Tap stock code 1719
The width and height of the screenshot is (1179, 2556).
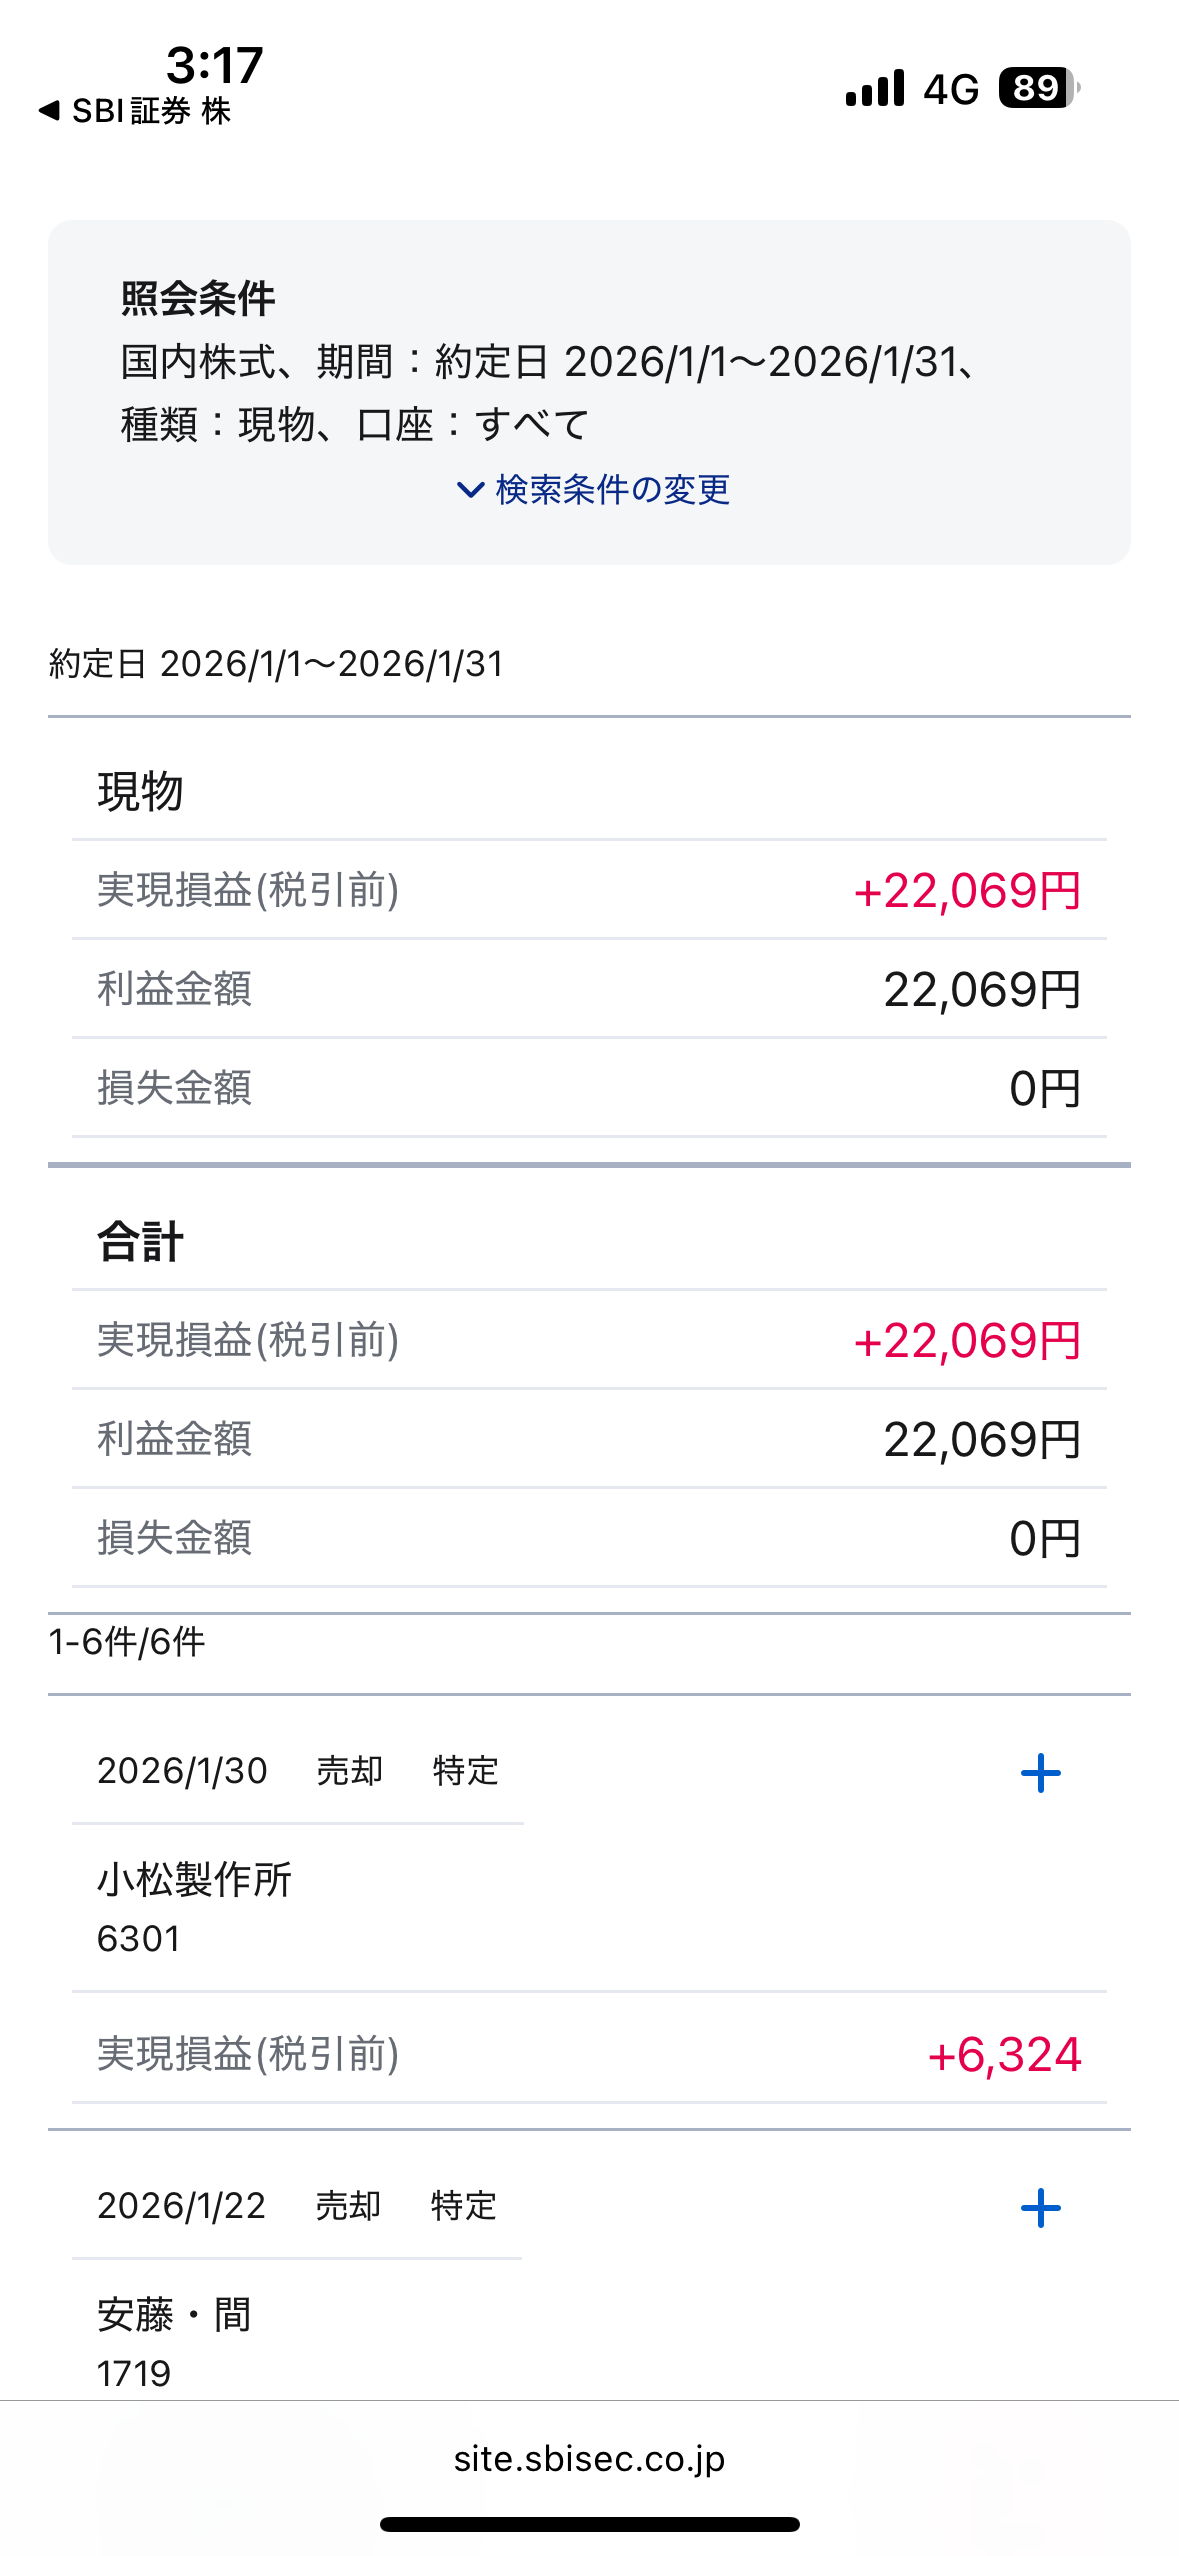coord(134,2374)
